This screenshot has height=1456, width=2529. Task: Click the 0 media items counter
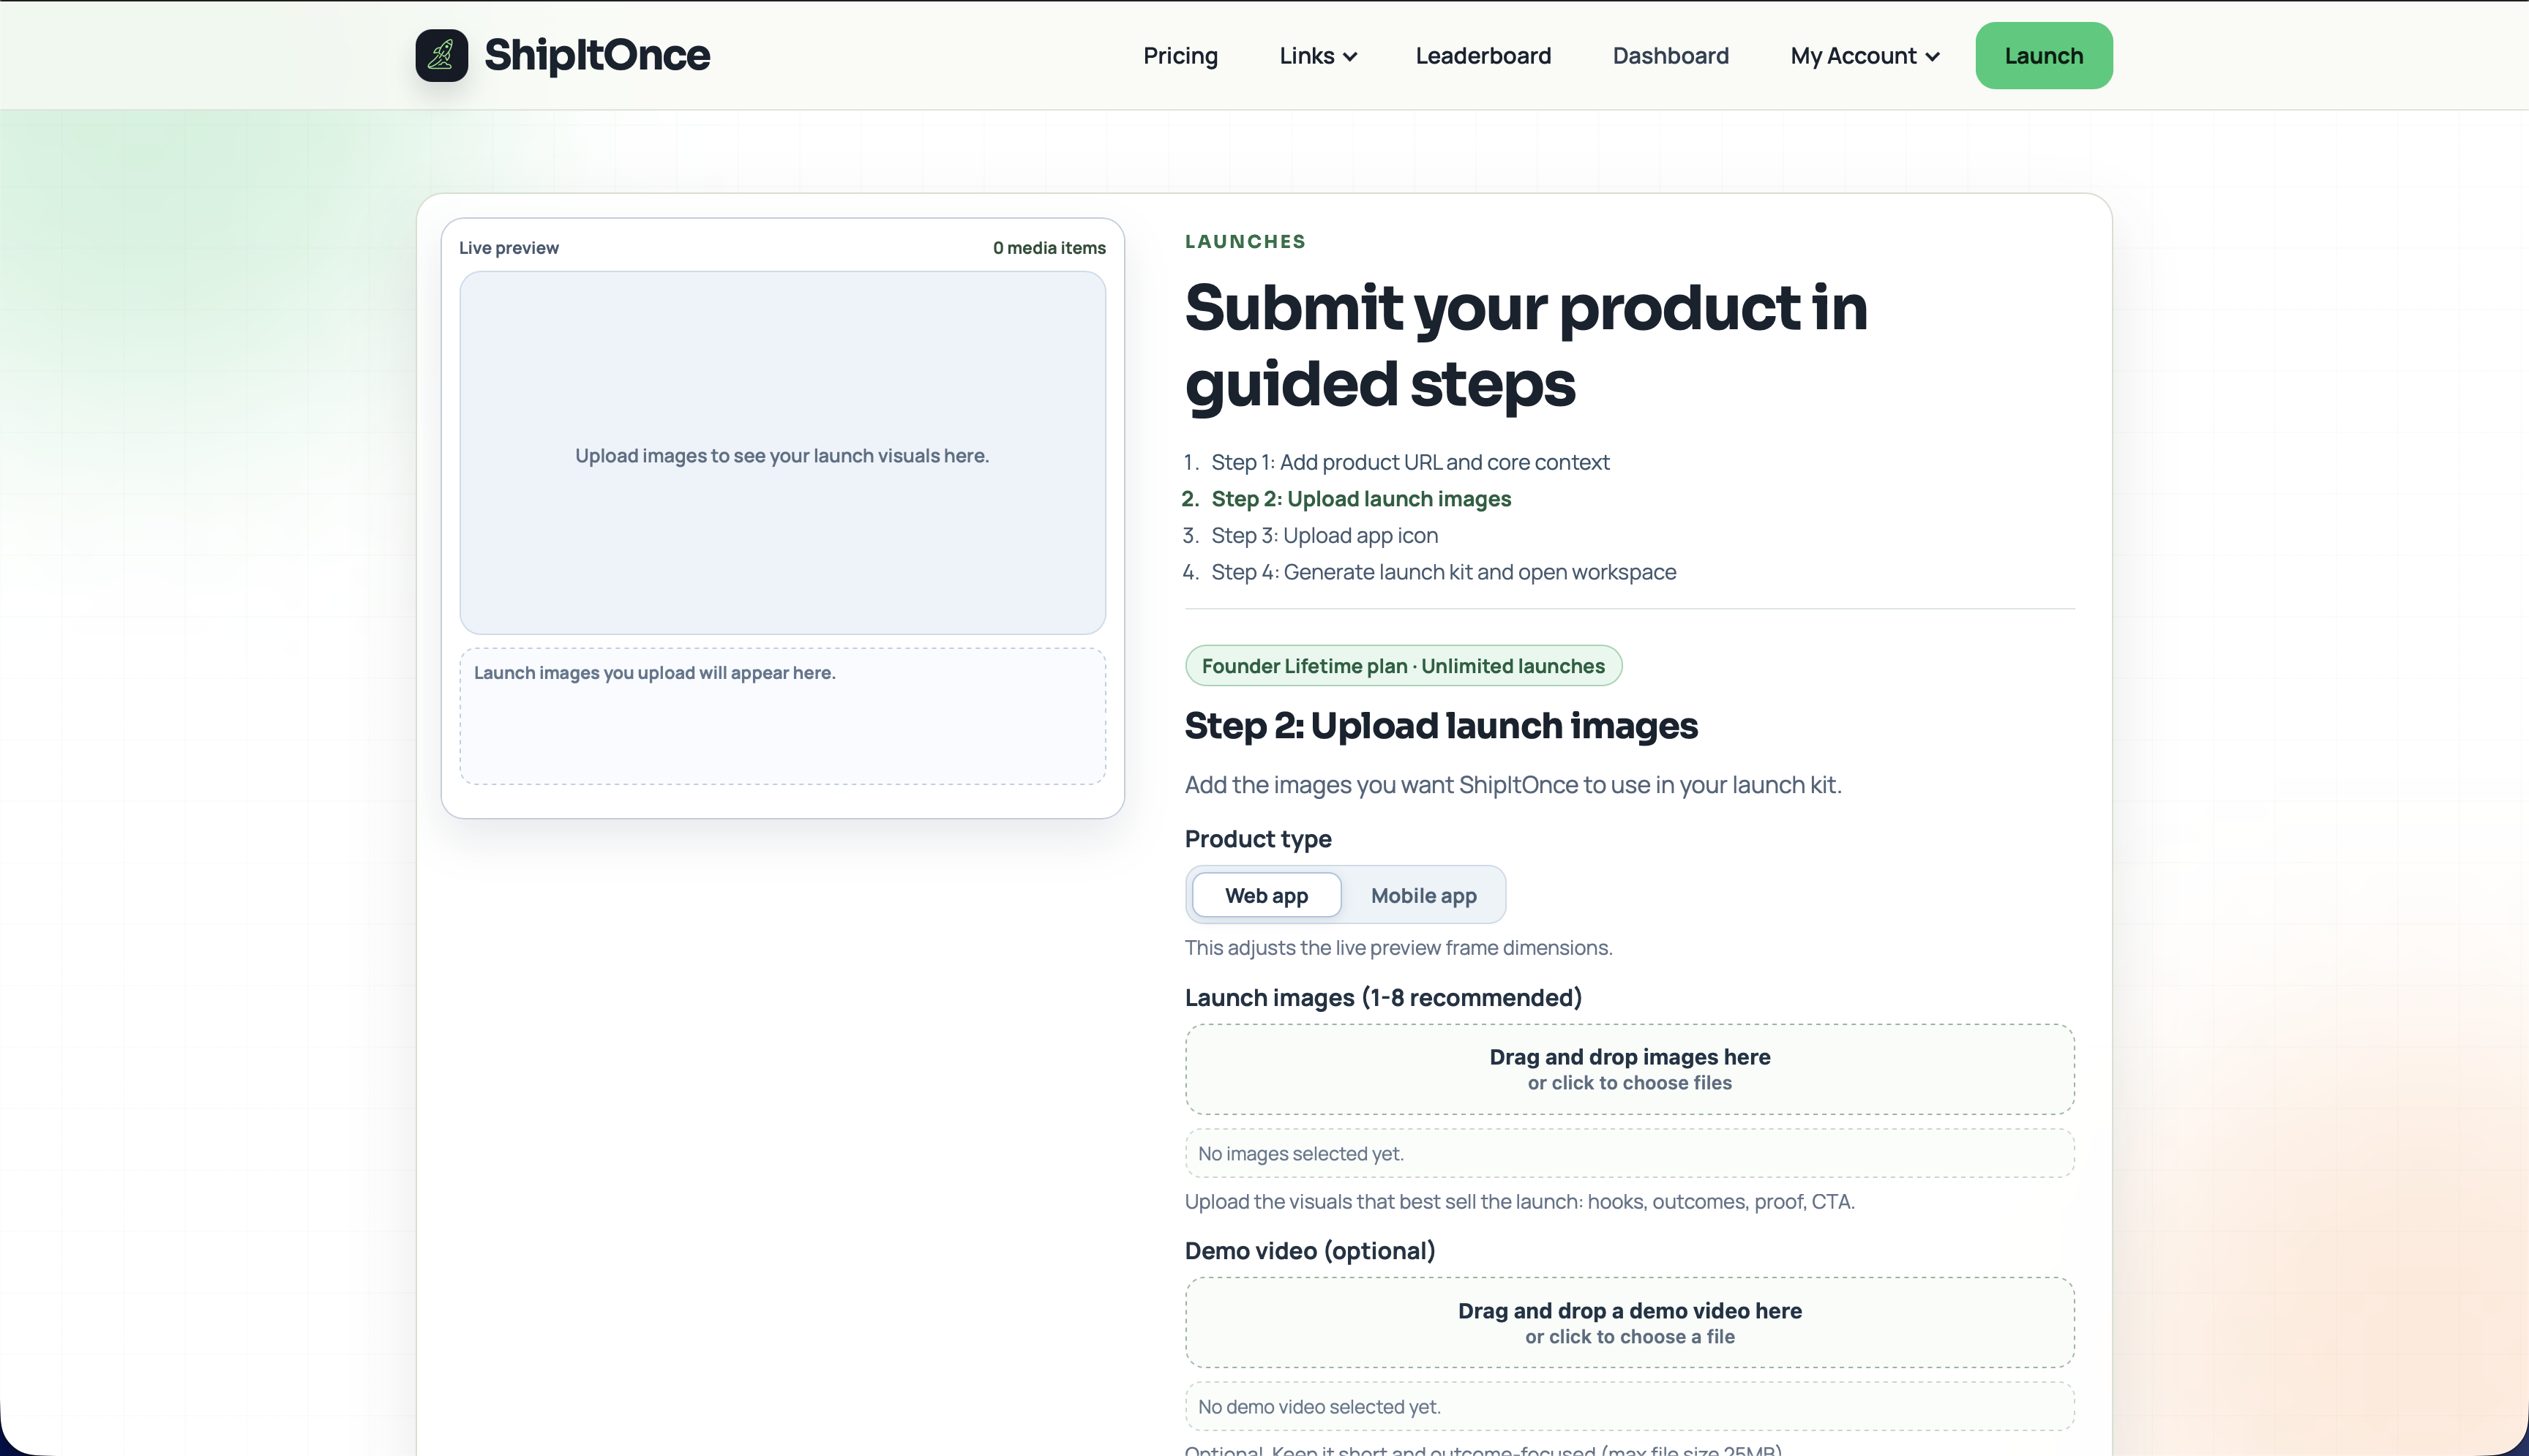(1048, 247)
